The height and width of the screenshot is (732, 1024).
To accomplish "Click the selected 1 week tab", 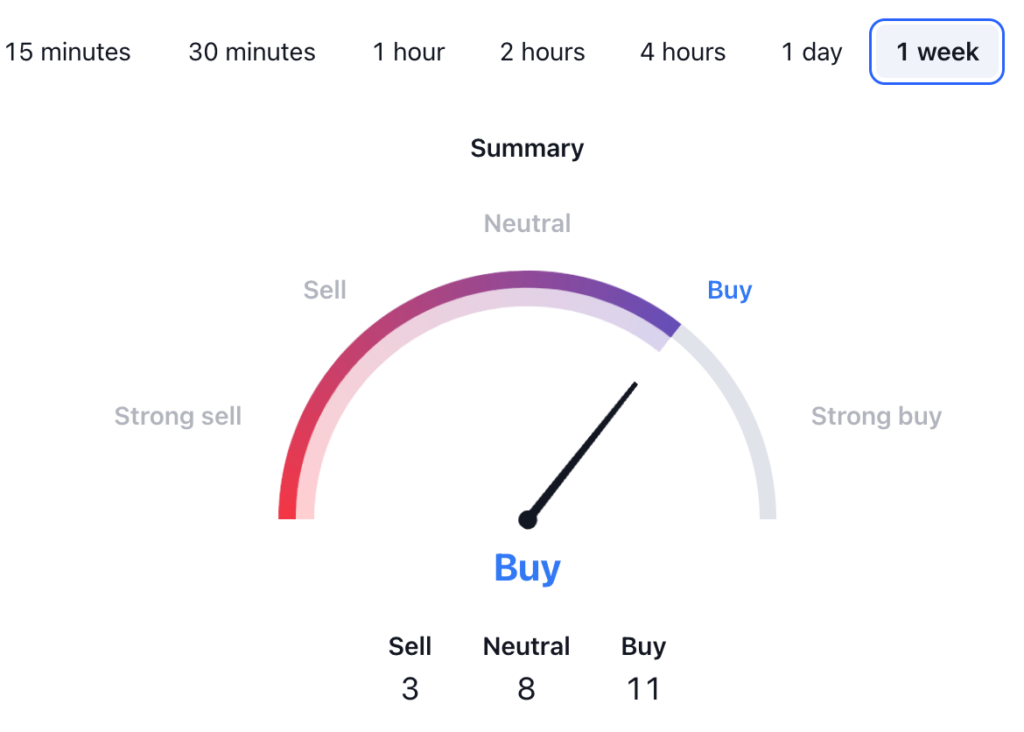I will 937,52.
